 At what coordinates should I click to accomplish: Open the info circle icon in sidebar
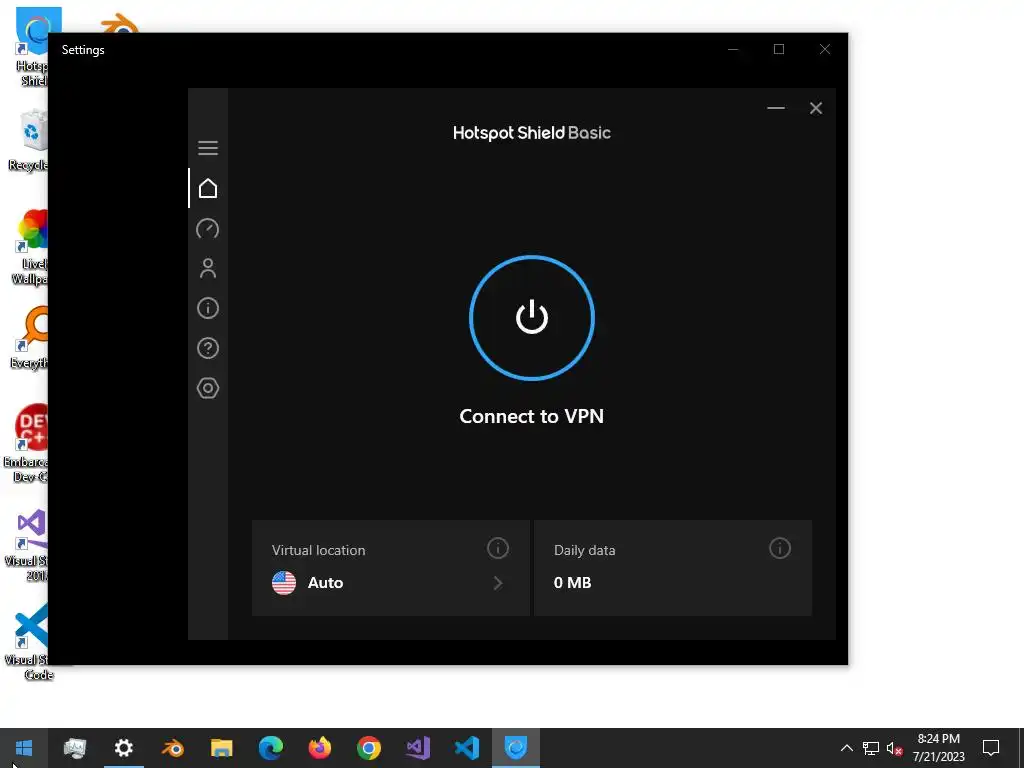click(208, 308)
